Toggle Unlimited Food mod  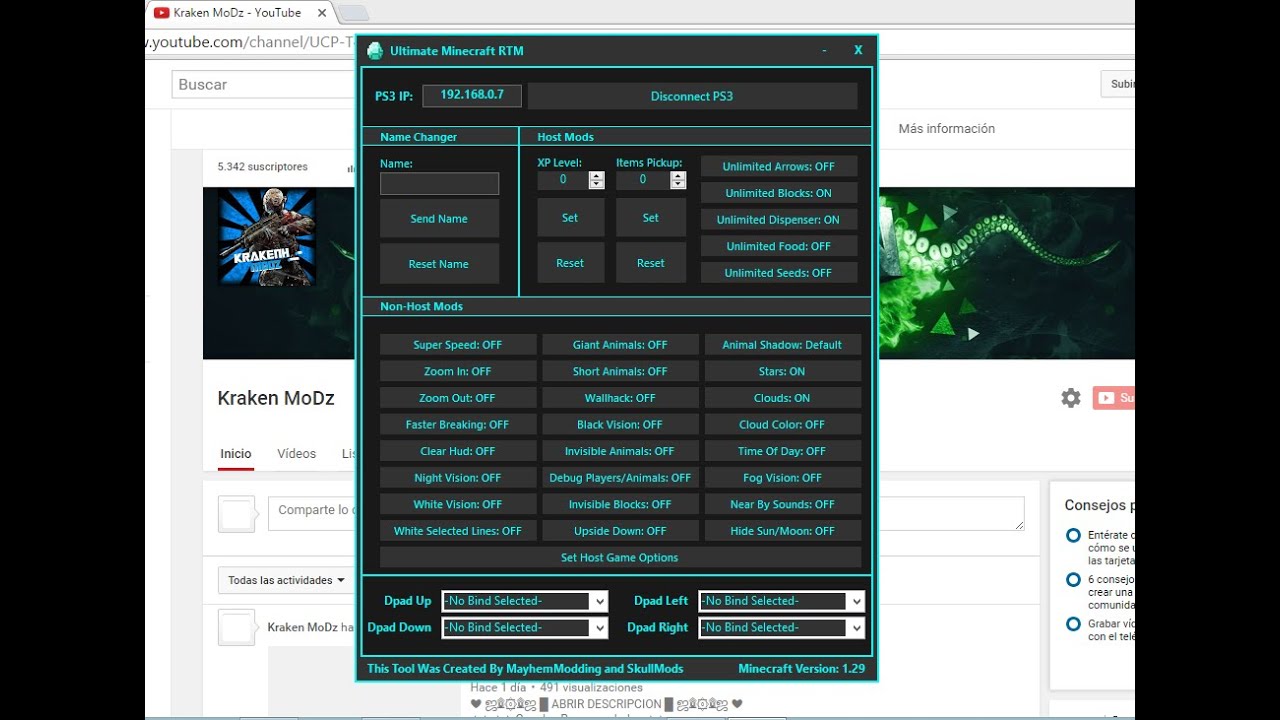coord(778,246)
